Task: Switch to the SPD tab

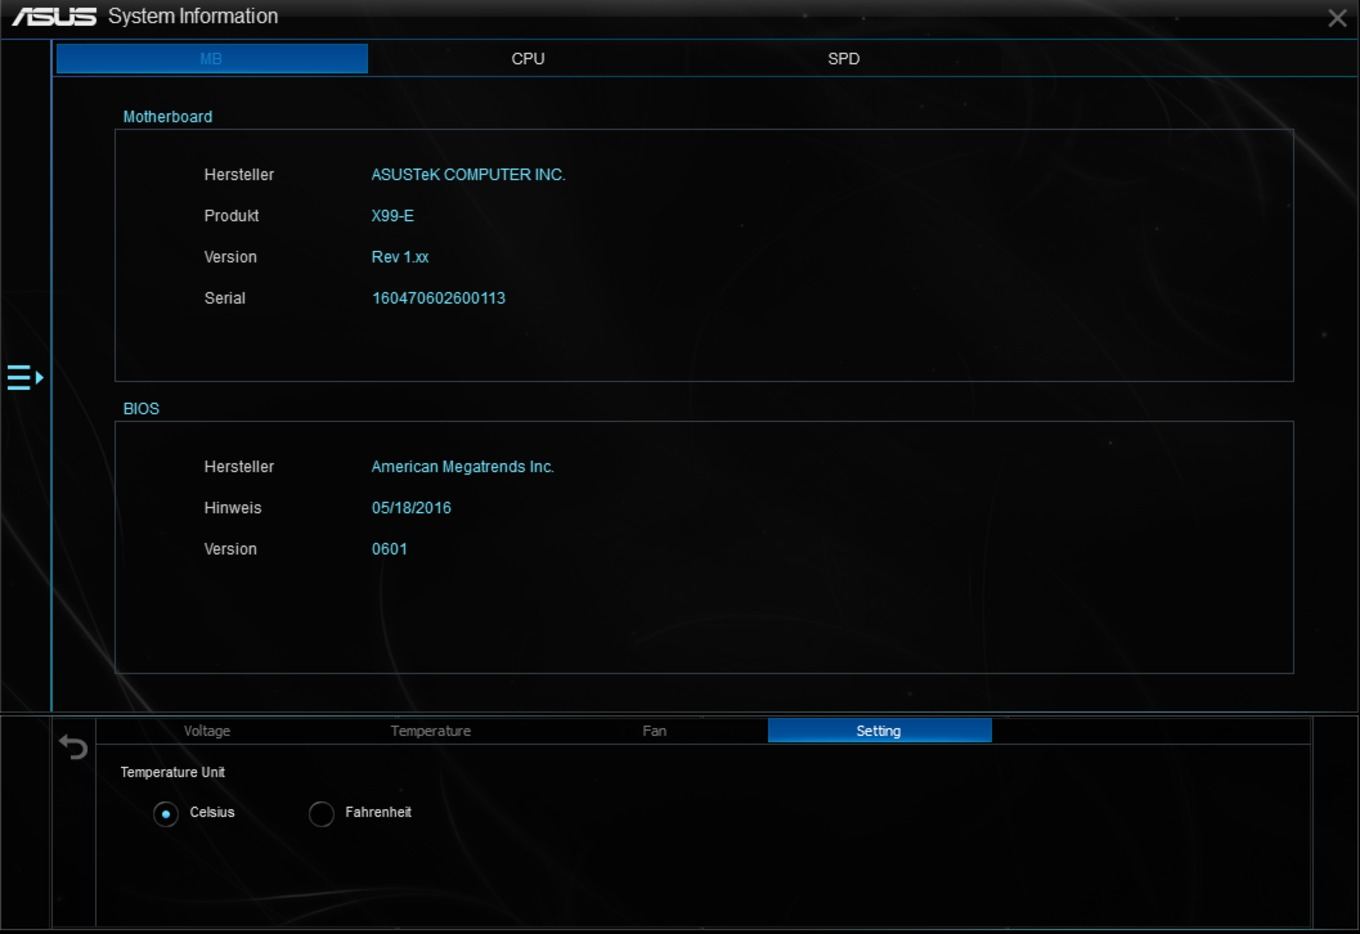Action: tap(844, 59)
